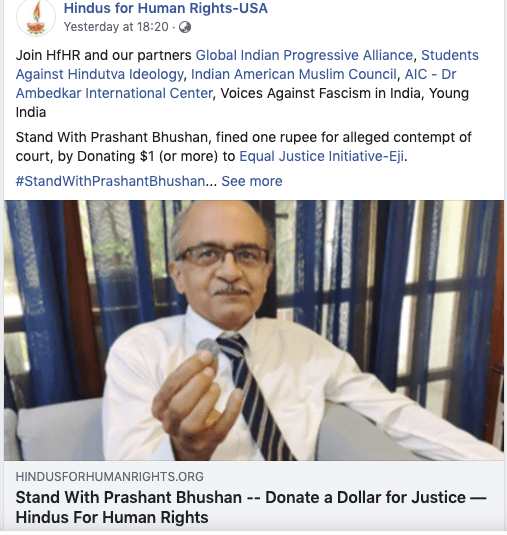Click the HINDUSFORHUMANRIGHTS.ORG domain label
The image size is (507, 535).
point(110,476)
